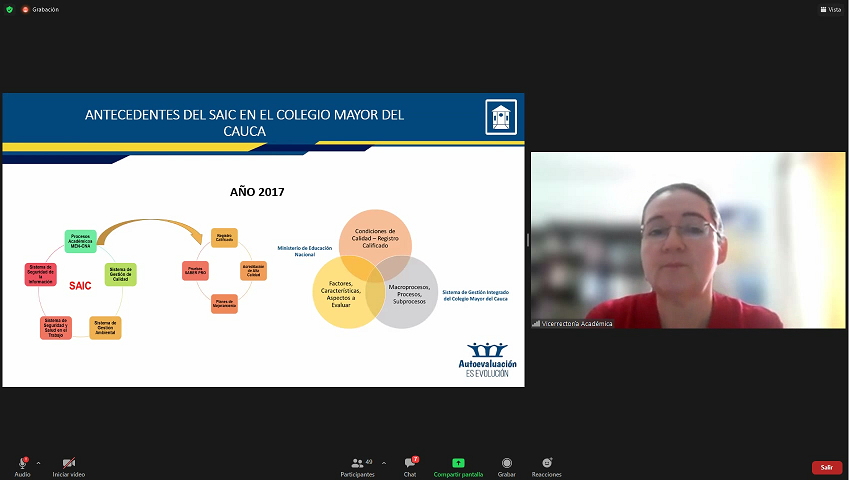Change layout using Vista button
Viewport: 849px width, 480px height.
(x=831, y=9)
